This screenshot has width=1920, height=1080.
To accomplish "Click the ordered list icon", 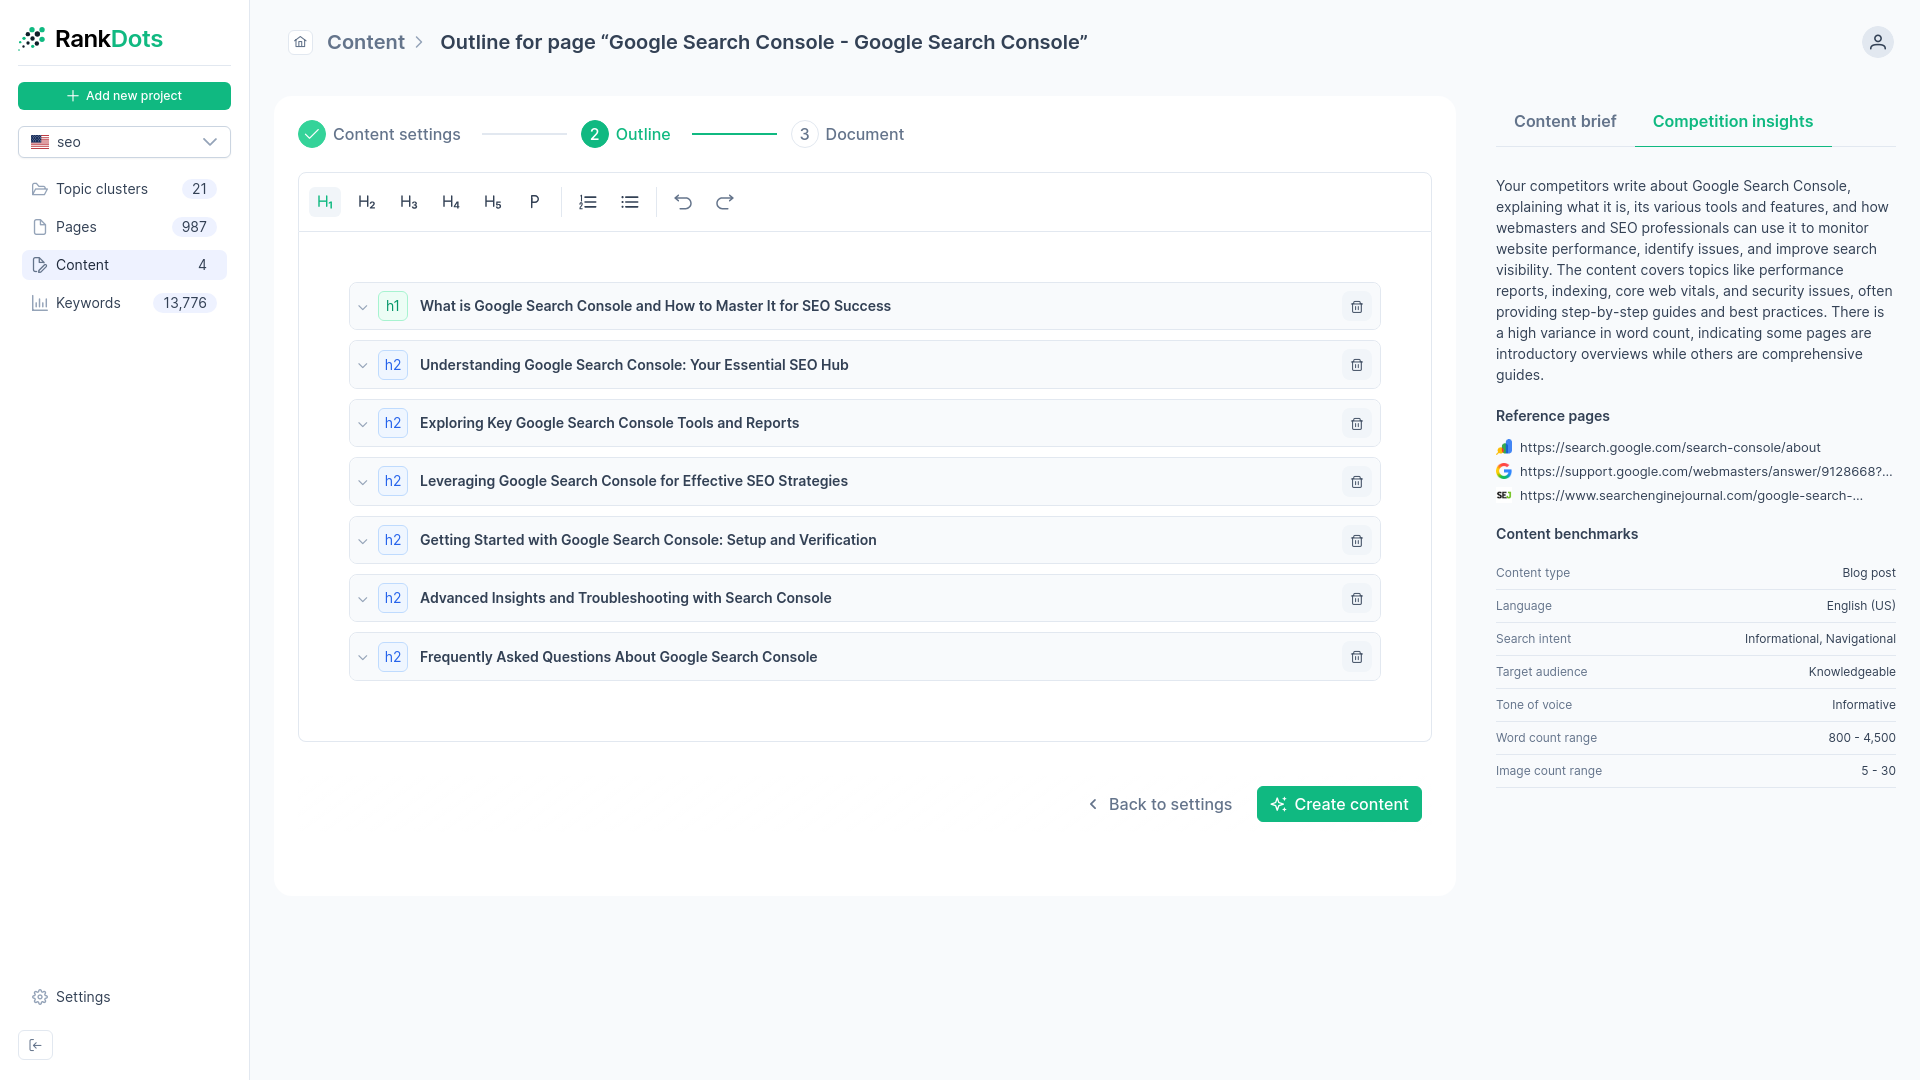I will coord(587,201).
